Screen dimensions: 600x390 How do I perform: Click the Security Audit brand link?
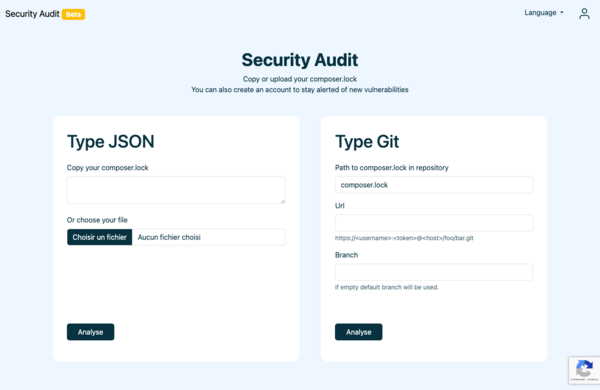[32, 14]
